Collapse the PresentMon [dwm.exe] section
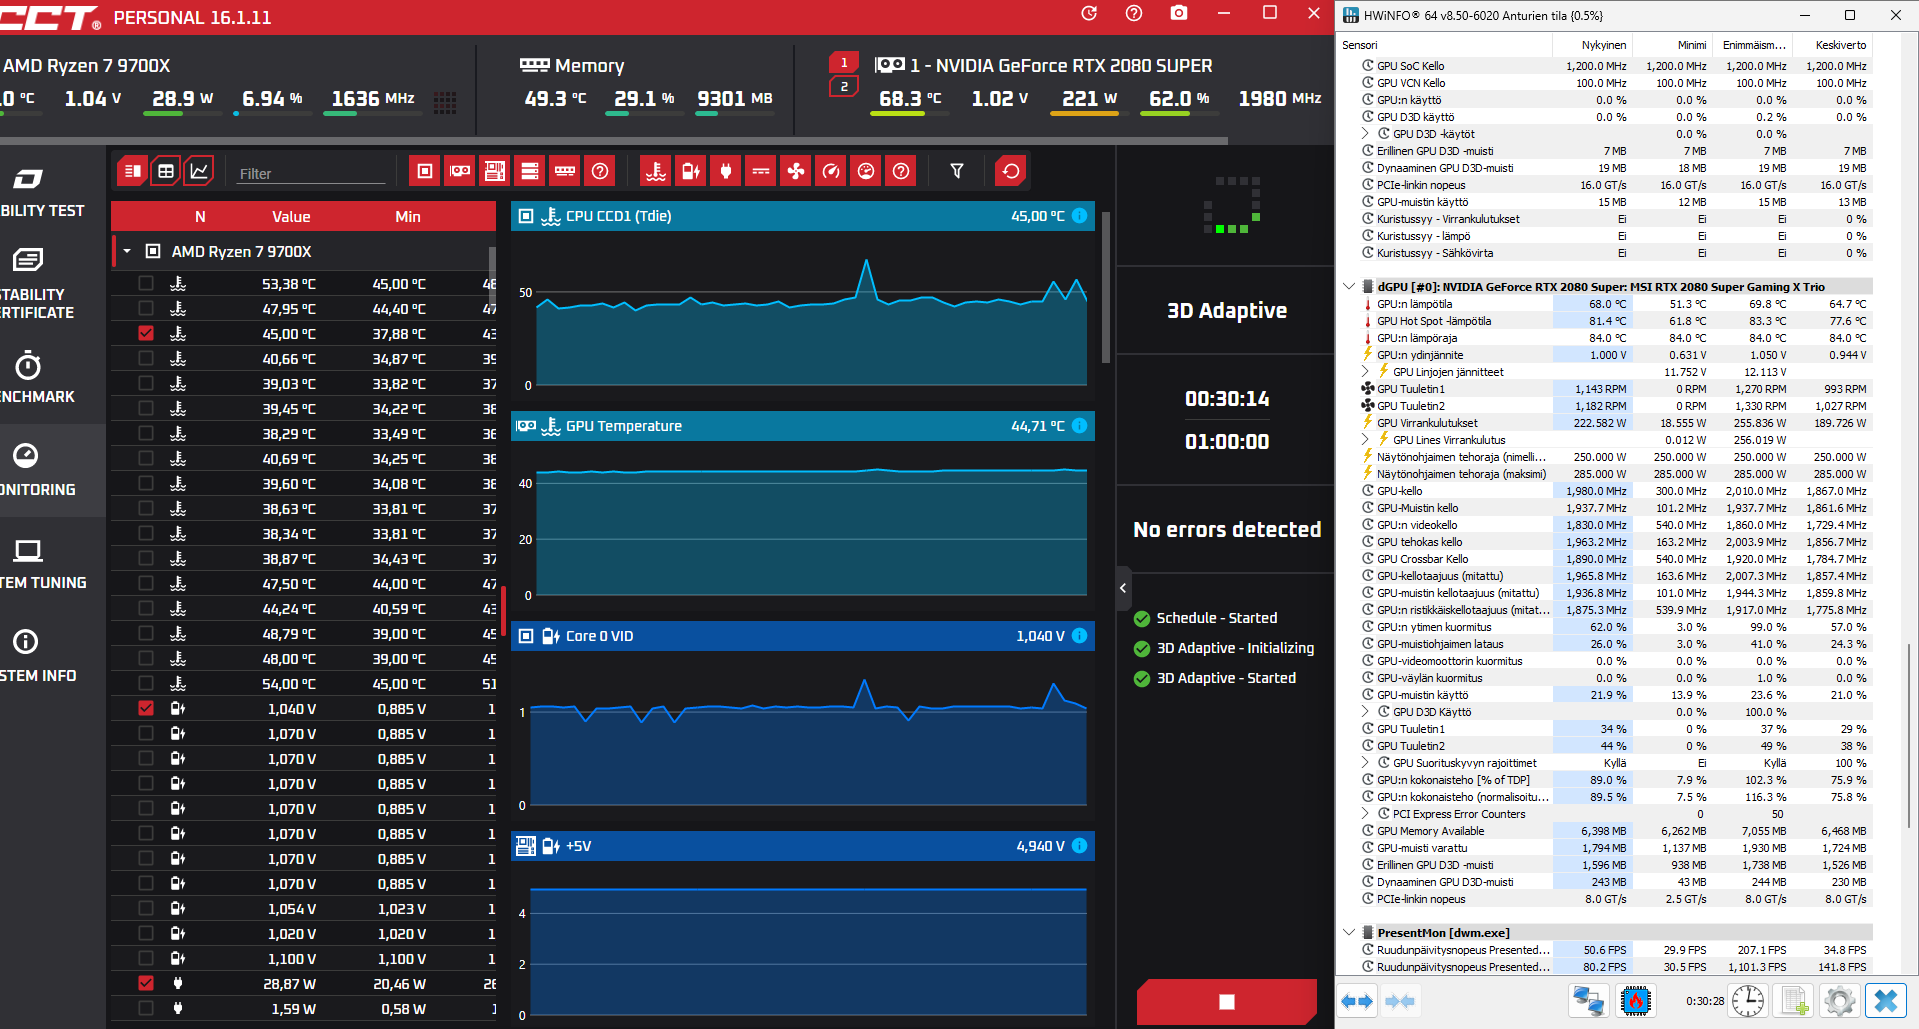This screenshot has width=1919, height=1029. [x=1349, y=933]
